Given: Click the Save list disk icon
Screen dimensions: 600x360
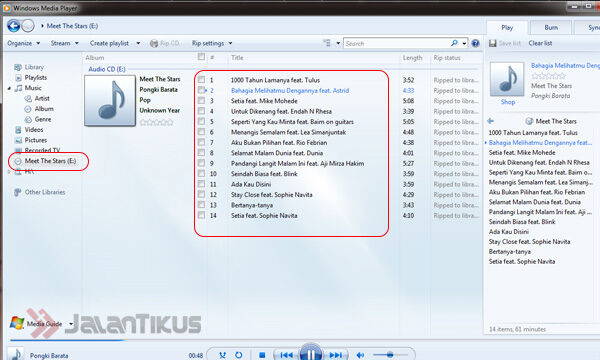Looking at the screenshot, I should point(492,43).
